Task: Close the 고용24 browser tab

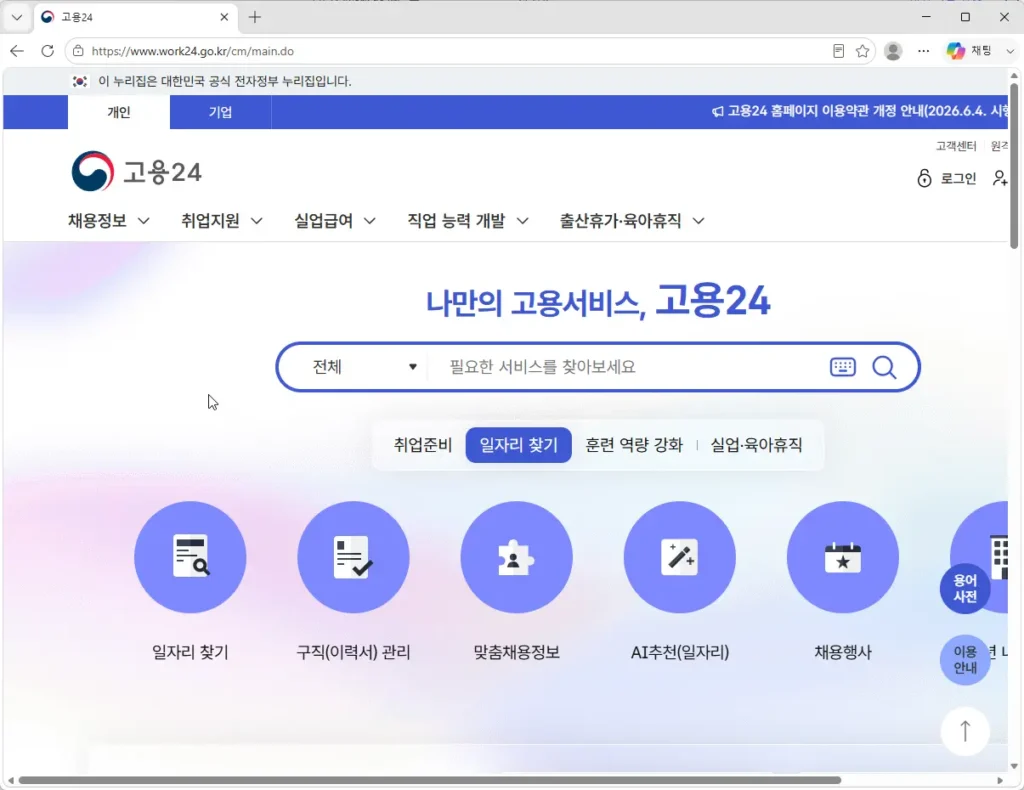Action: [224, 17]
